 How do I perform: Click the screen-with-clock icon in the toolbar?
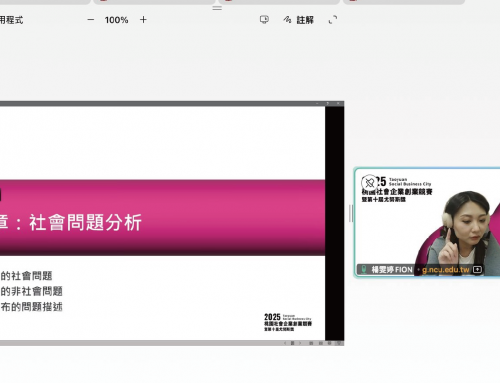tap(264, 20)
